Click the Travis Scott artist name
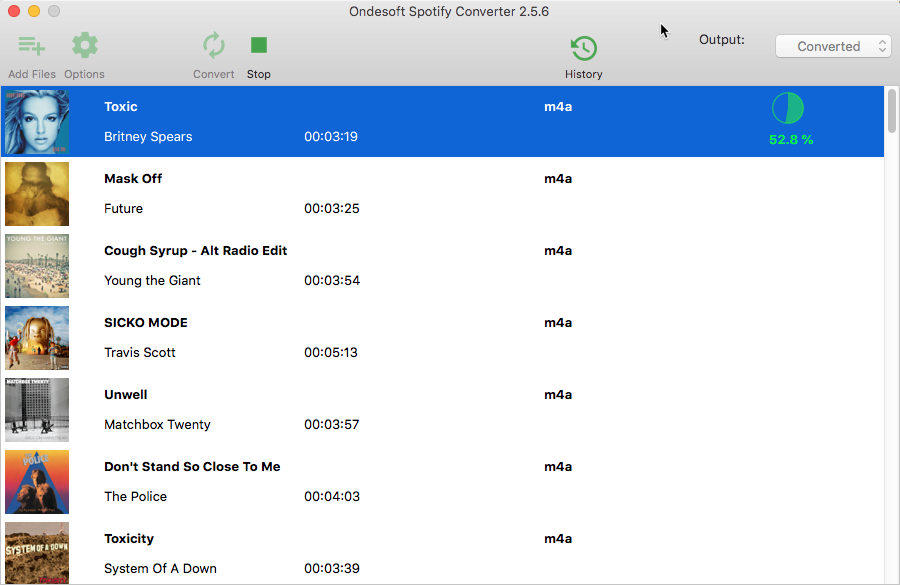This screenshot has width=900, height=585. [x=139, y=352]
